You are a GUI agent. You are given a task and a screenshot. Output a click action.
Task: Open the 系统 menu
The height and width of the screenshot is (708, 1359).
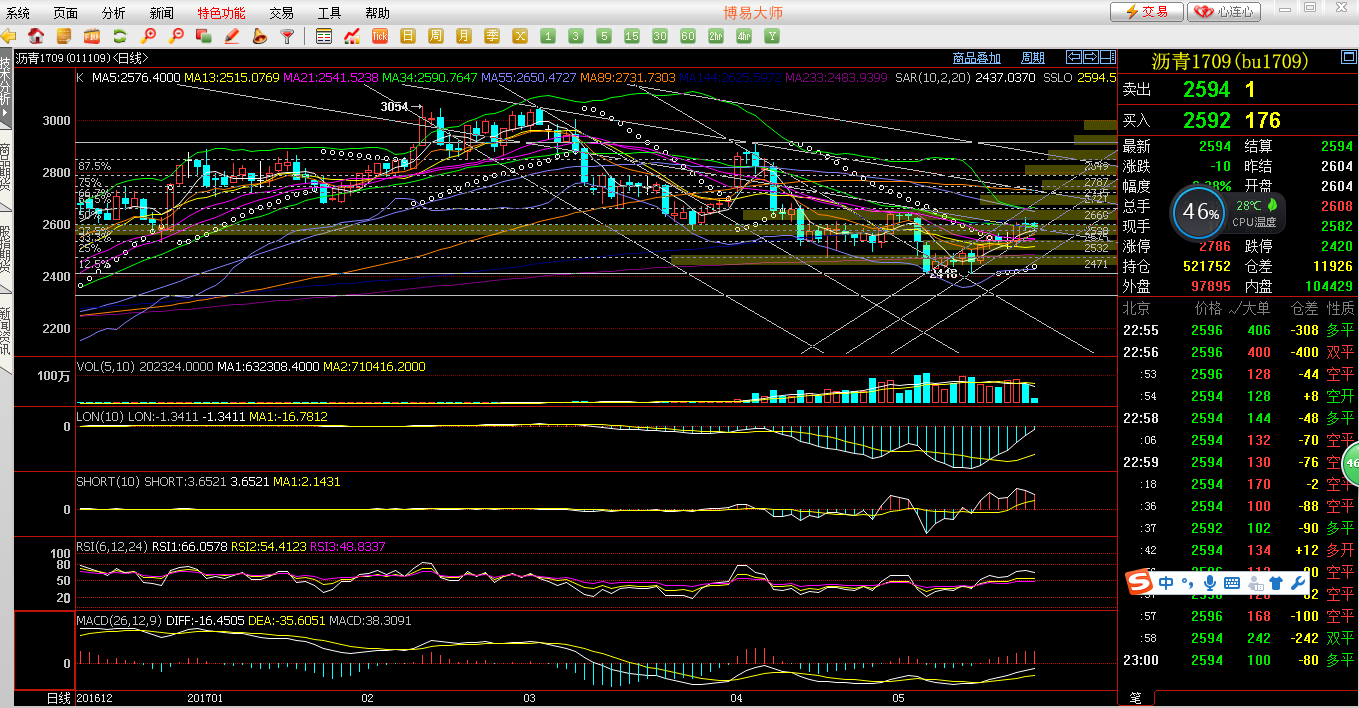click(x=18, y=13)
